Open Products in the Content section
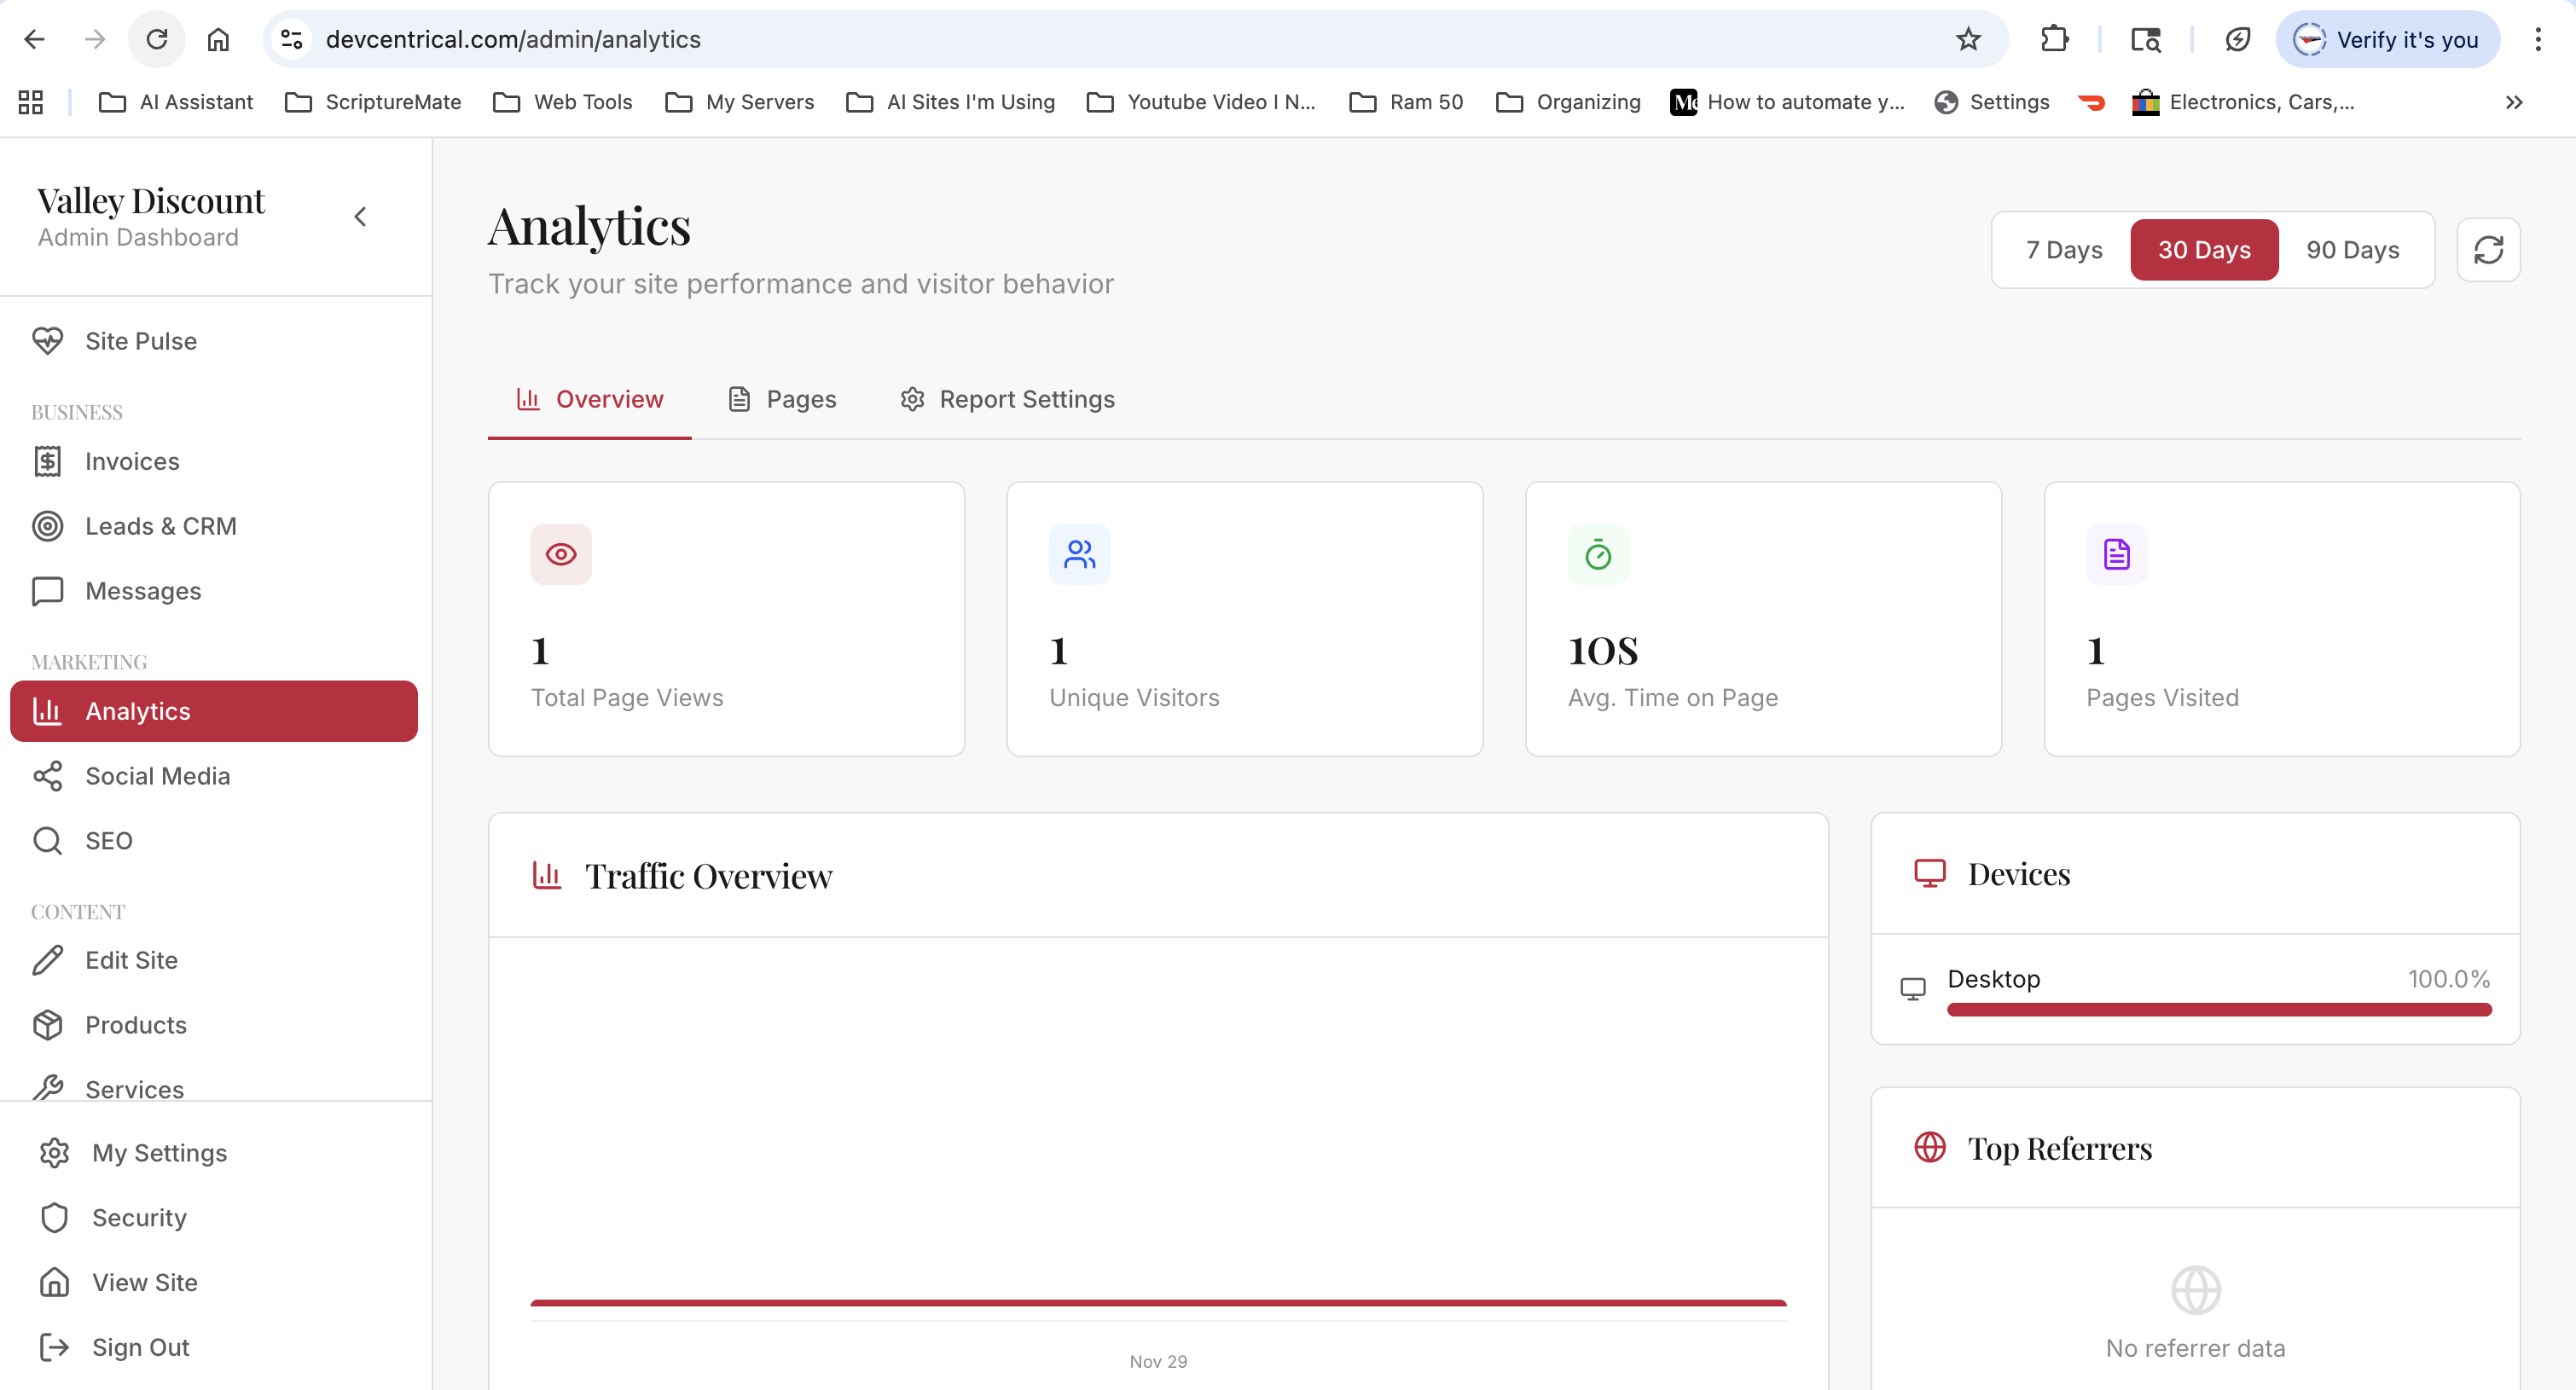 click(x=136, y=1025)
